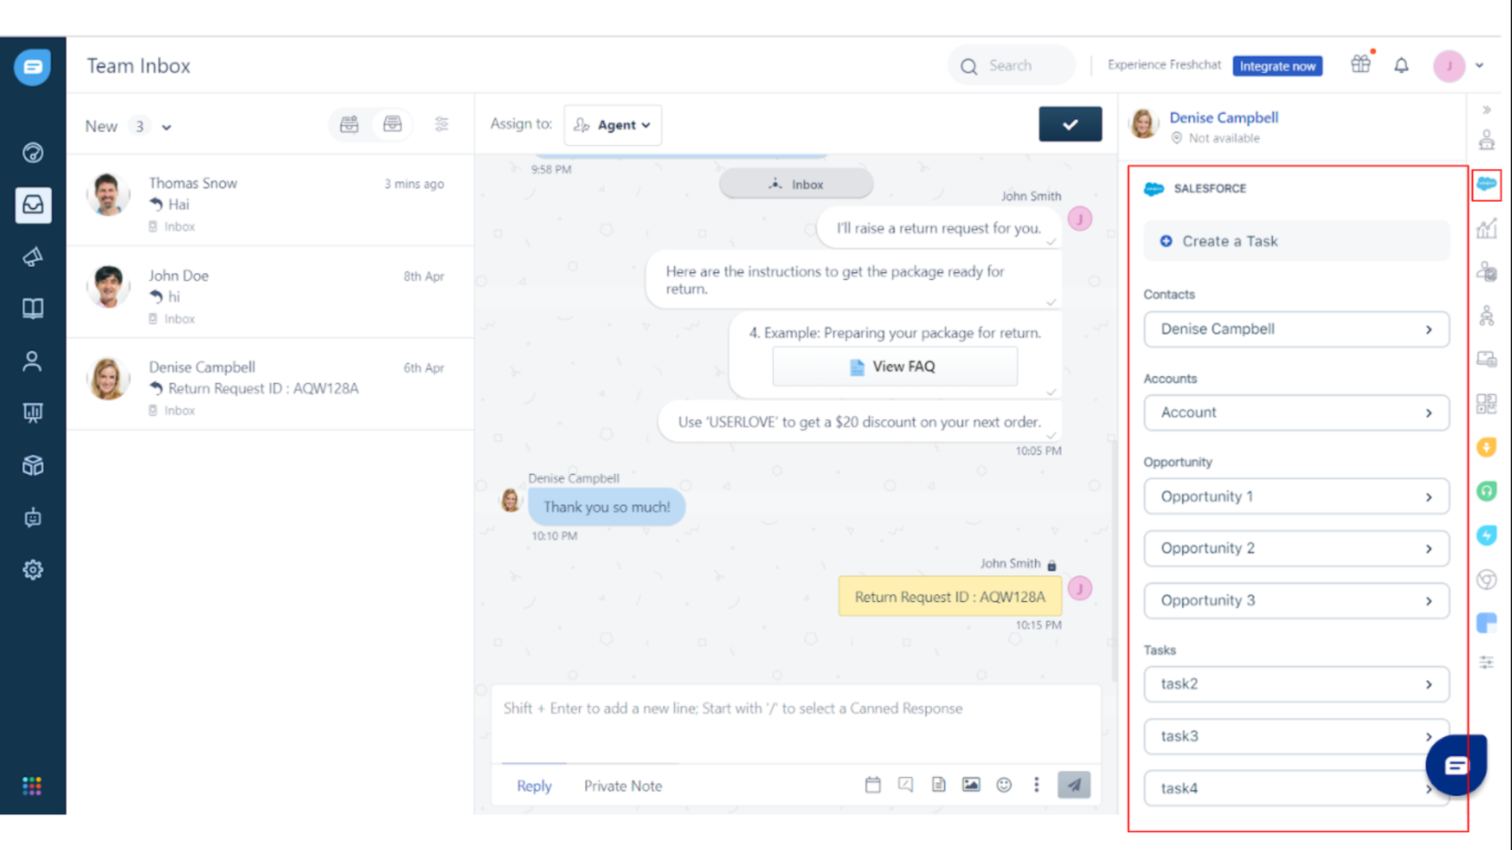Viewport: 1512px width, 850px height.
Task: Open the calendar icon in reply toolbar
Action: (x=873, y=785)
